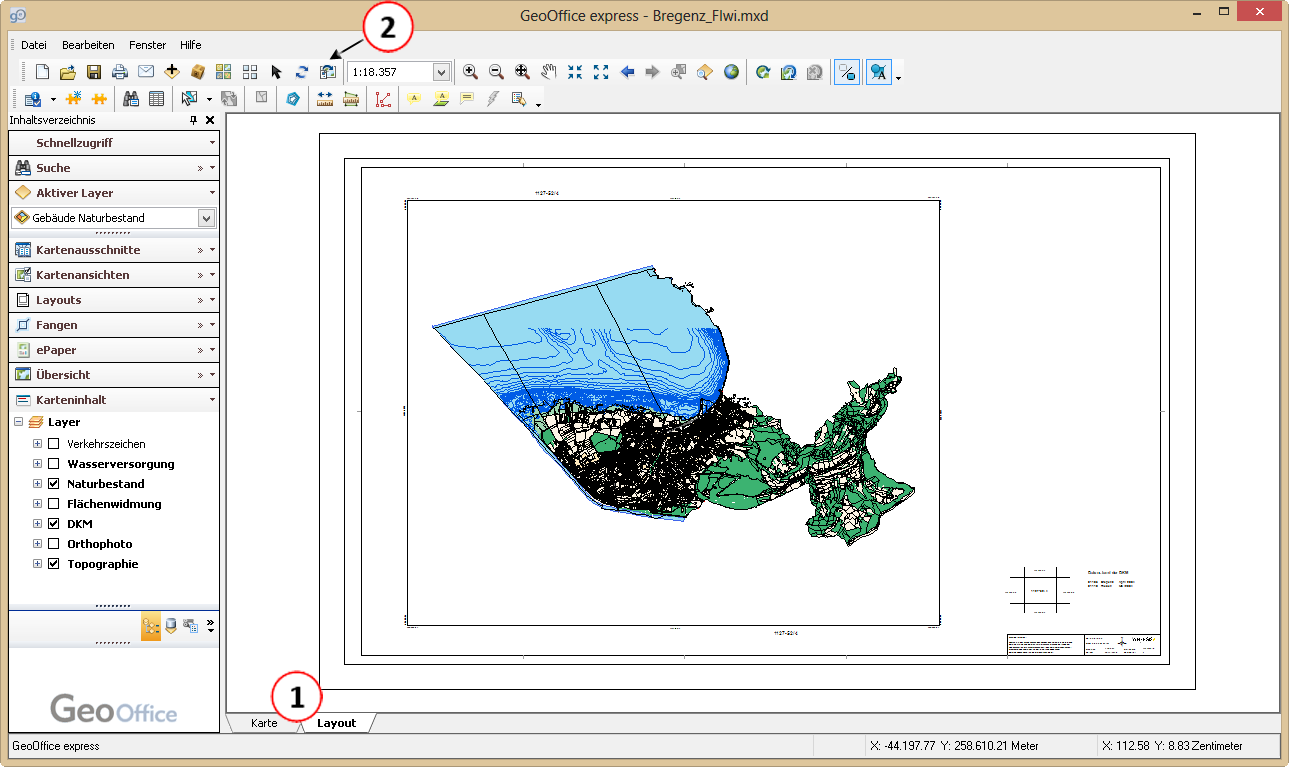The height and width of the screenshot is (767, 1289).
Task: Go back to previous extent arrow
Action: point(628,72)
